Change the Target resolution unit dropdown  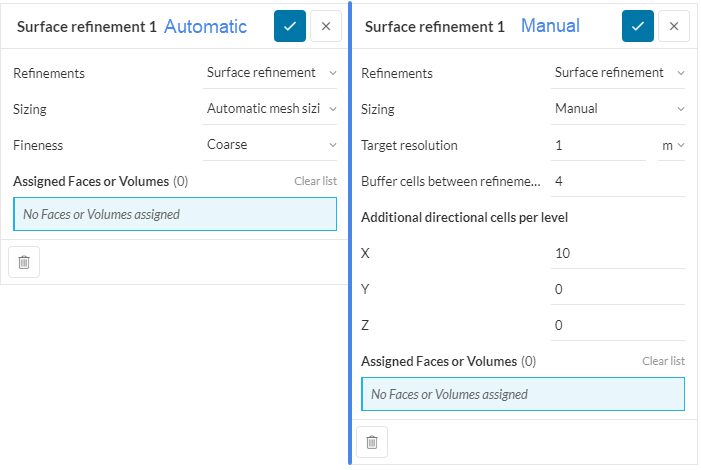click(x=672, y=145)
